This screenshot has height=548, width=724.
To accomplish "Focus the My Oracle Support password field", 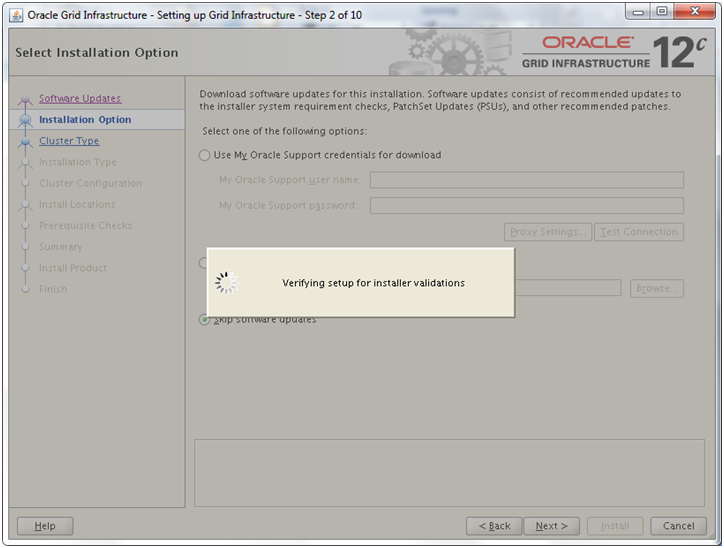I will 527,205.
